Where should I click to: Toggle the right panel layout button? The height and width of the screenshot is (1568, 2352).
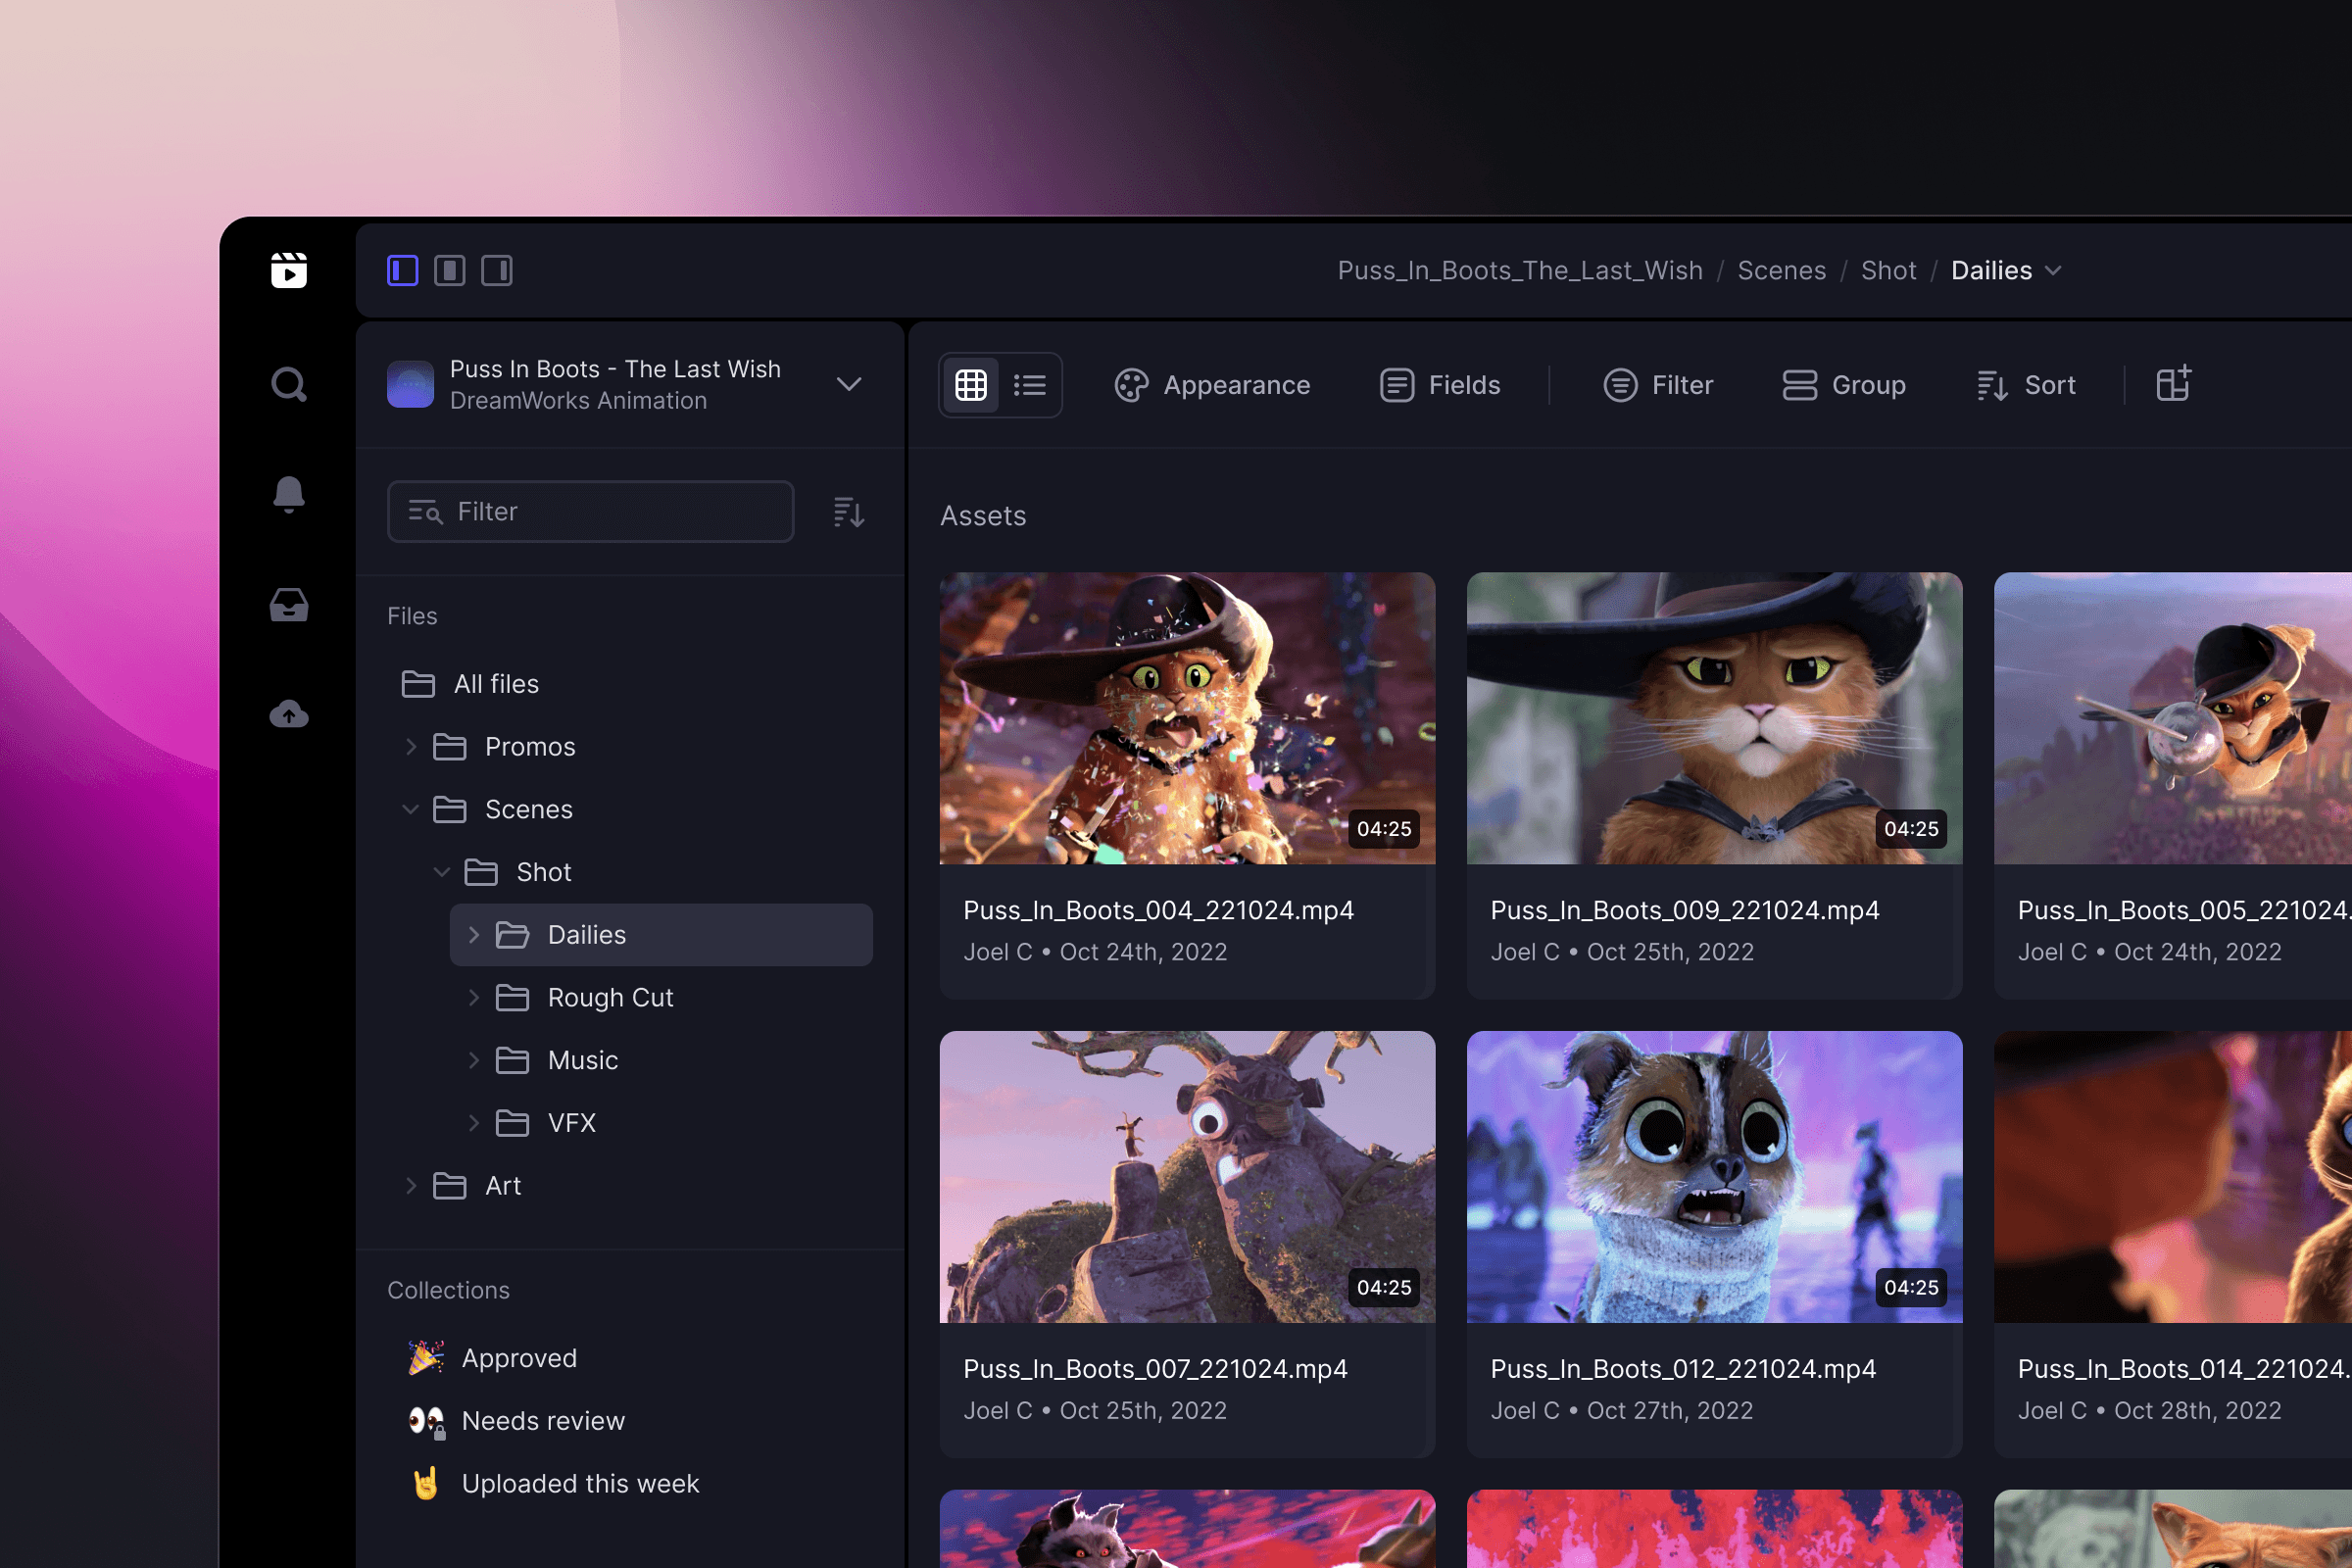pyautogui.click(x=497, y=270)
